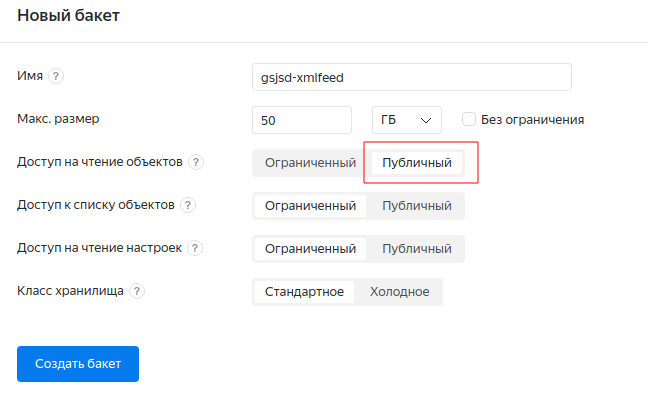Click help icon beside Доступ на чтение настроек
This screenshot has width=648, height=403.
coord(196,248)
